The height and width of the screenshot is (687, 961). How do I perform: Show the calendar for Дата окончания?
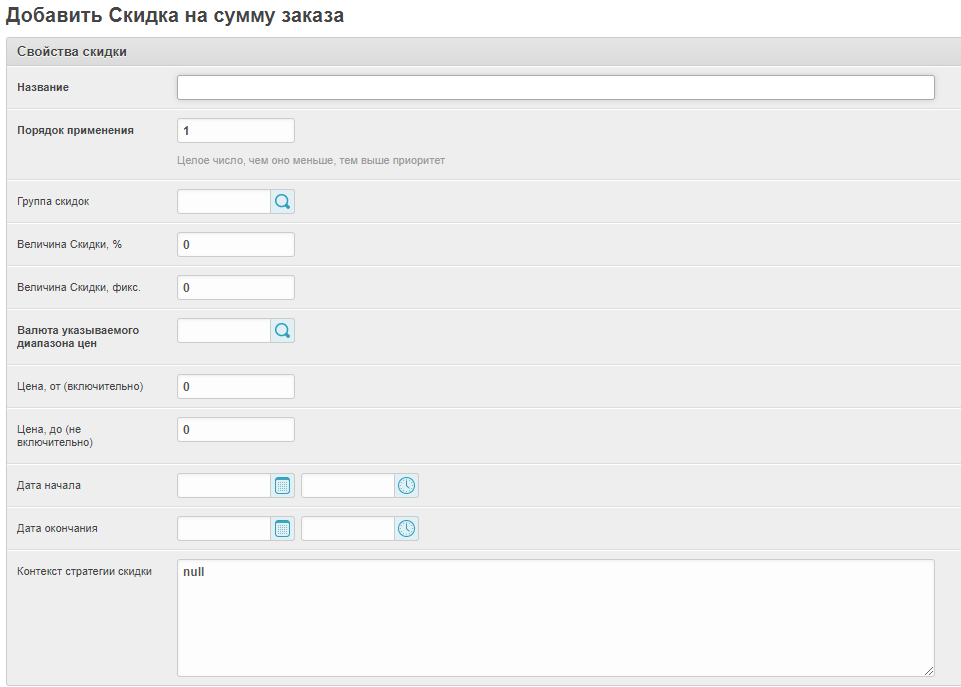[x=283, y=529]
